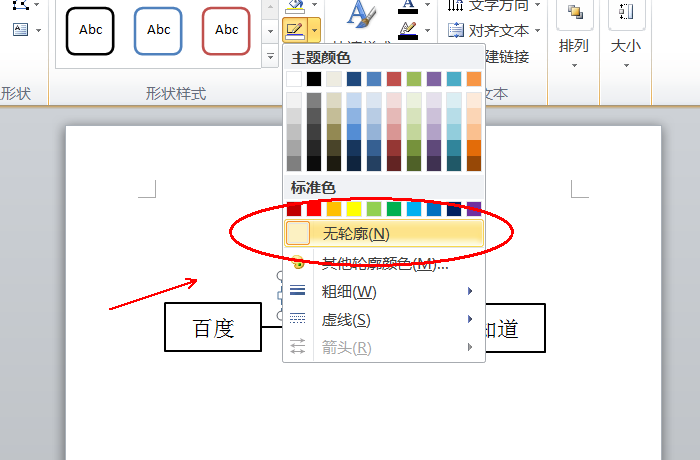The height and width of the screenshot is (460, 700).
Task: Pick the blue theme color swatch
Action: pos(374,79)
